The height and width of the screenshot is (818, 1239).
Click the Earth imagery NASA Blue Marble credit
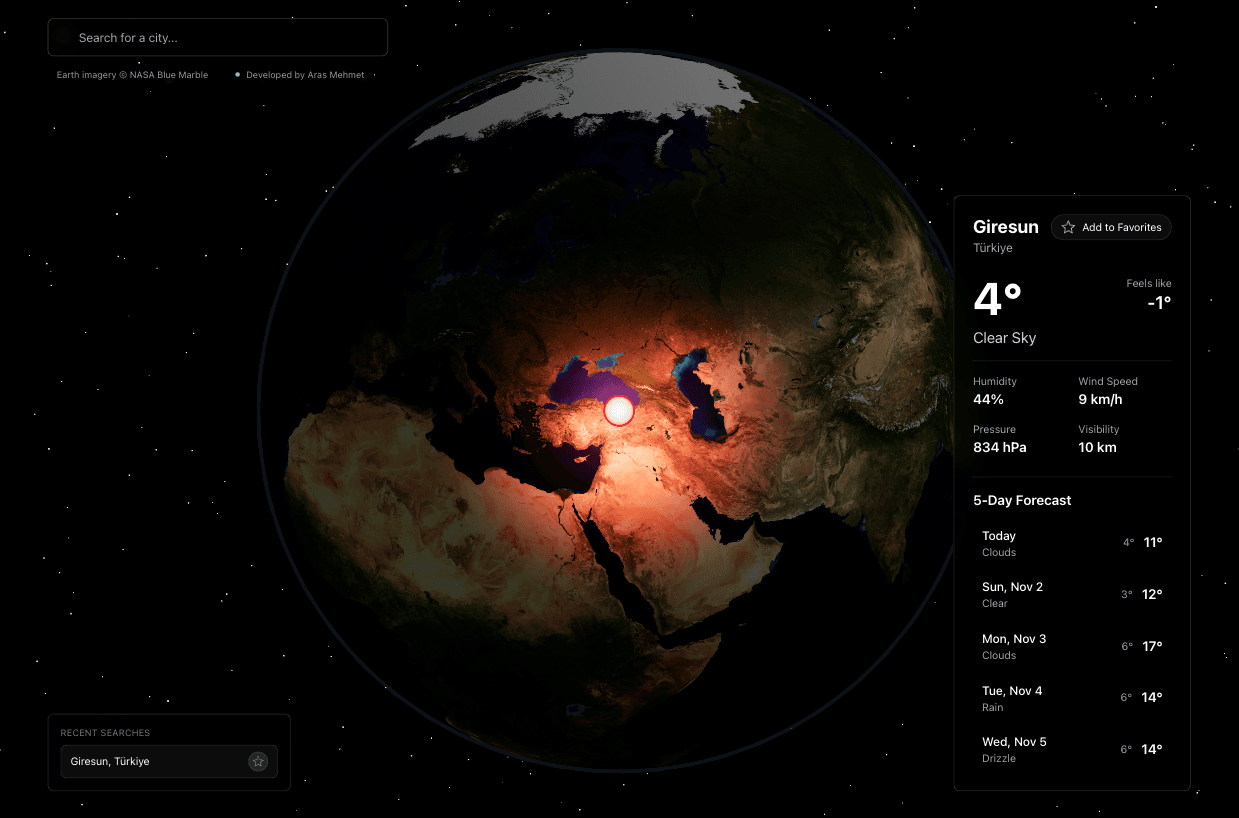(x=132, y=74)
